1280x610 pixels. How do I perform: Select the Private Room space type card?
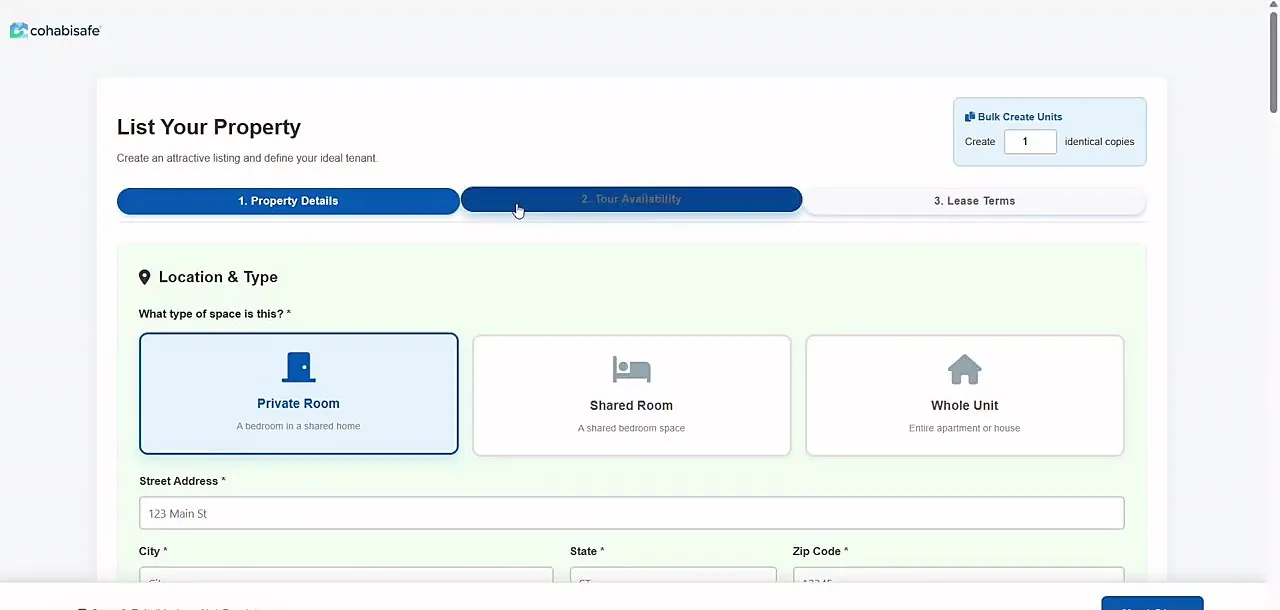coord(299,394)
